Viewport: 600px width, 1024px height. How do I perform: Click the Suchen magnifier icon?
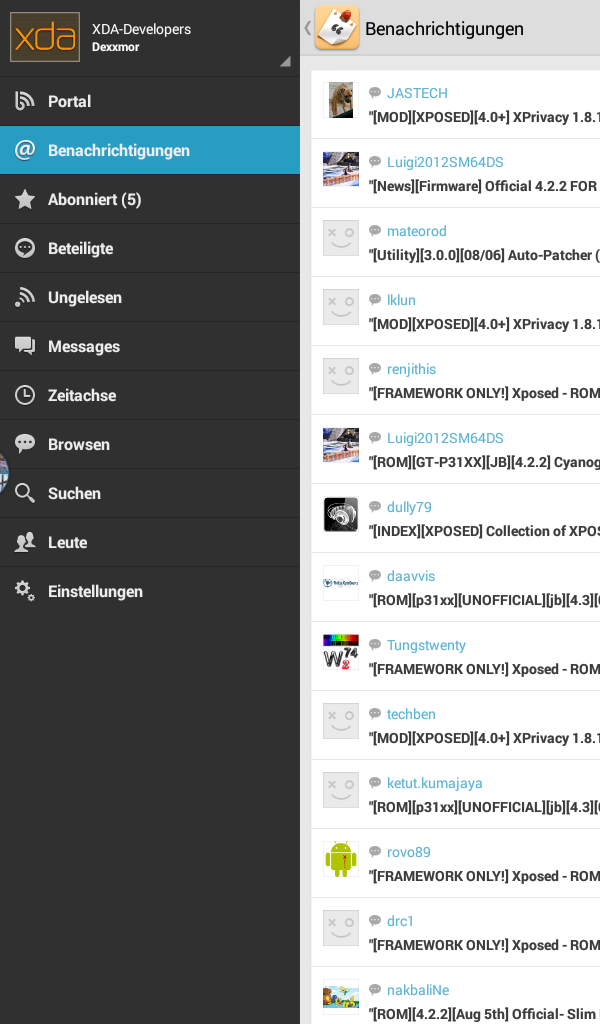tap(25, 493)
